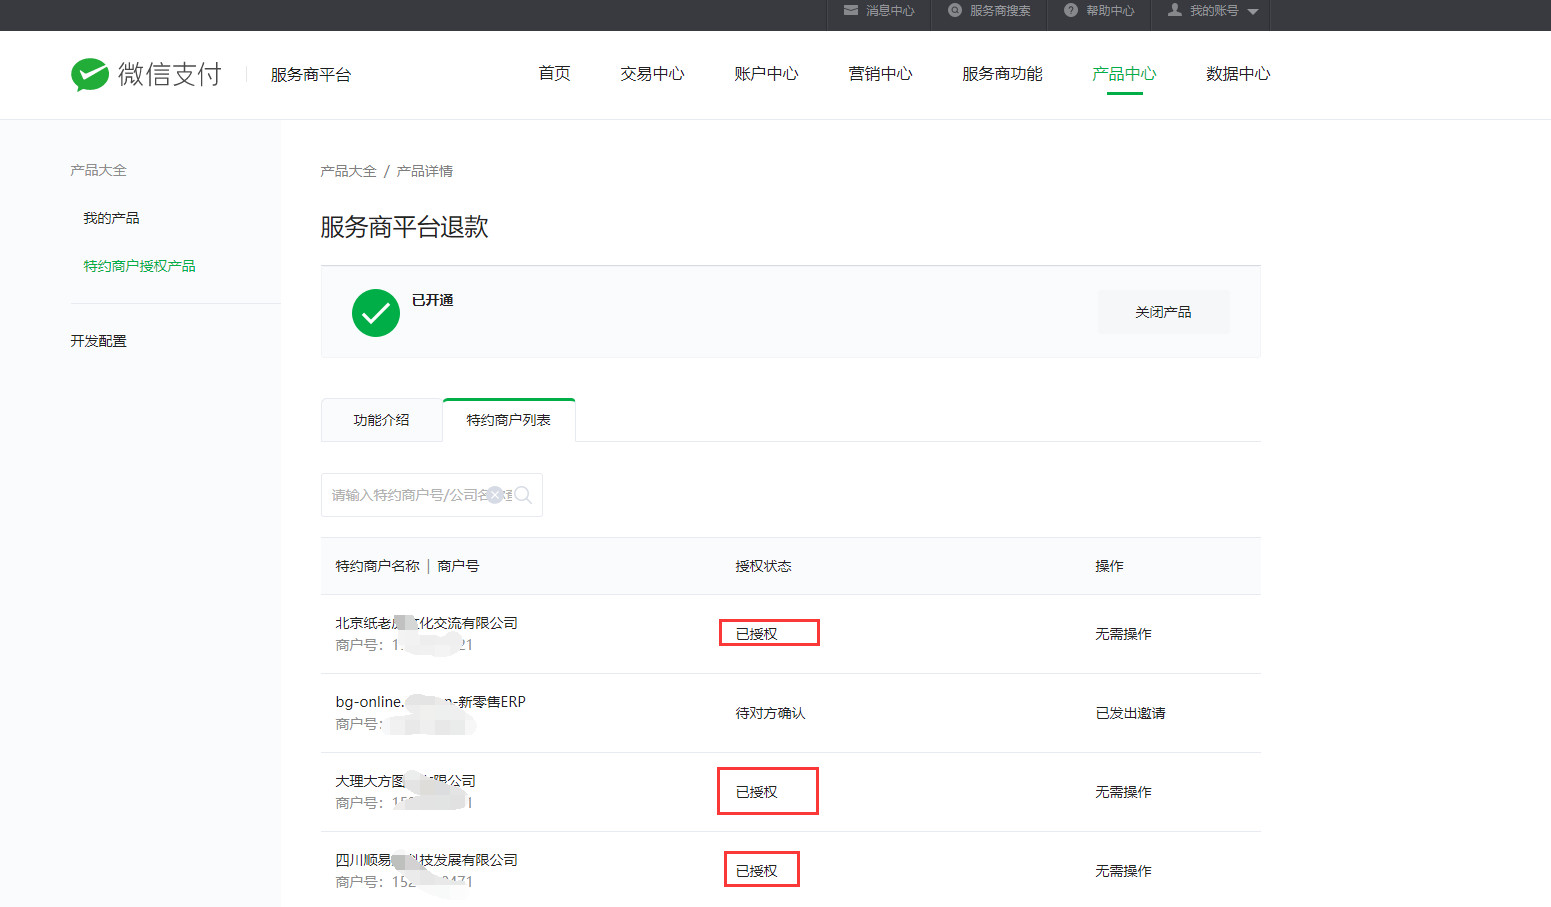Click 无需操作 in the 大理大方 row
Image resolution: width=1551 pixels, height=907 pixels.
(x=1123, y=792)
